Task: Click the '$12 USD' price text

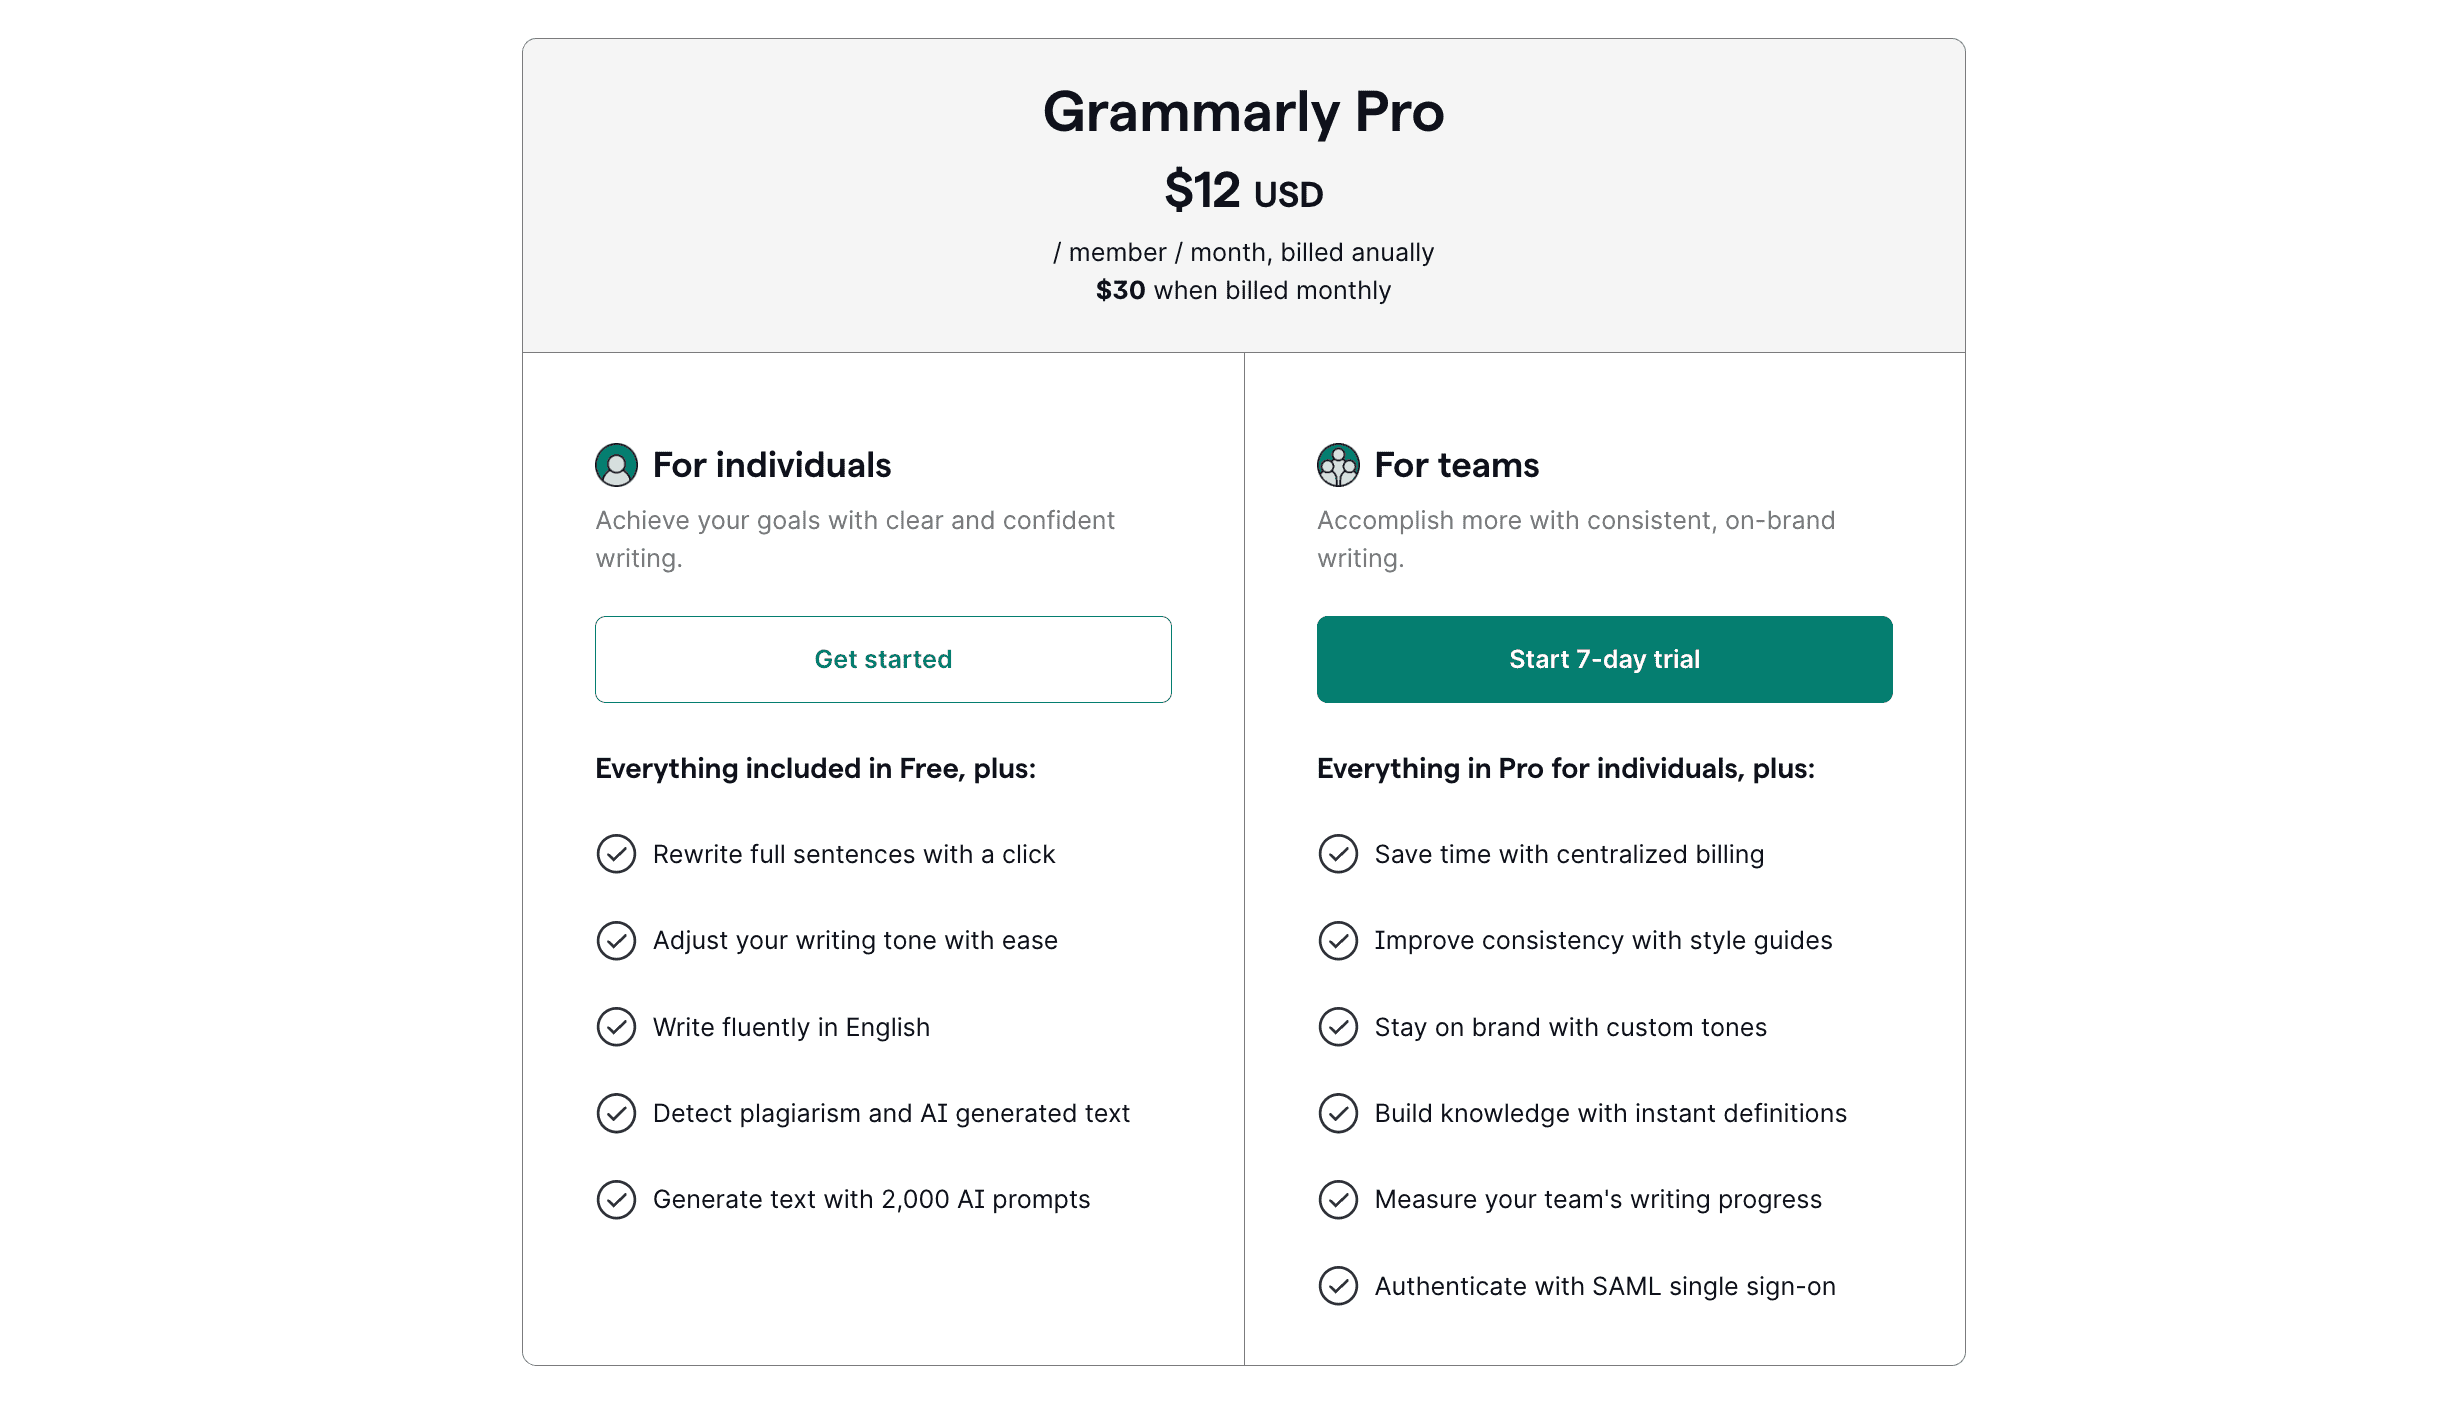Action: [1242, 191]
